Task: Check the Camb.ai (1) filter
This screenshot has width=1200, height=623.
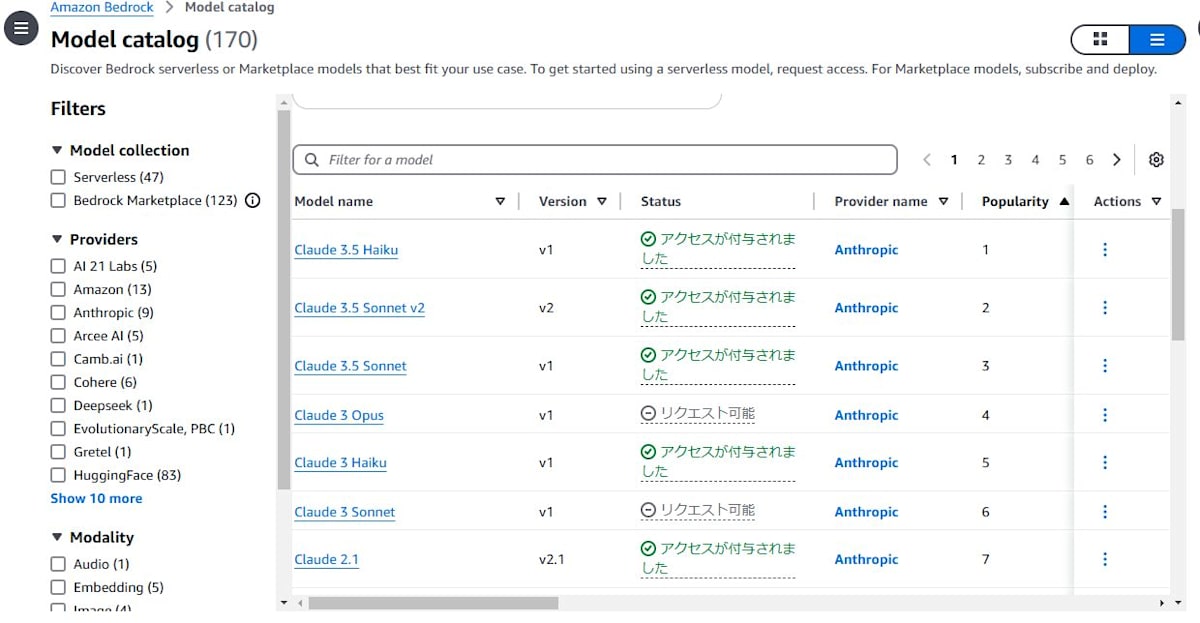Action: coord(58,359)
